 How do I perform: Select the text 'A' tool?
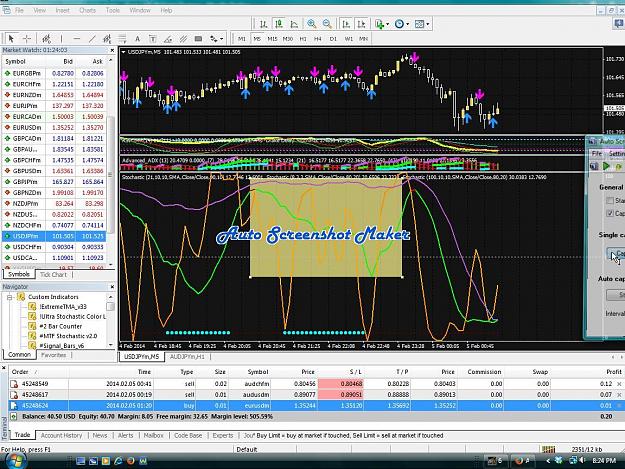[x=138, y=39]
